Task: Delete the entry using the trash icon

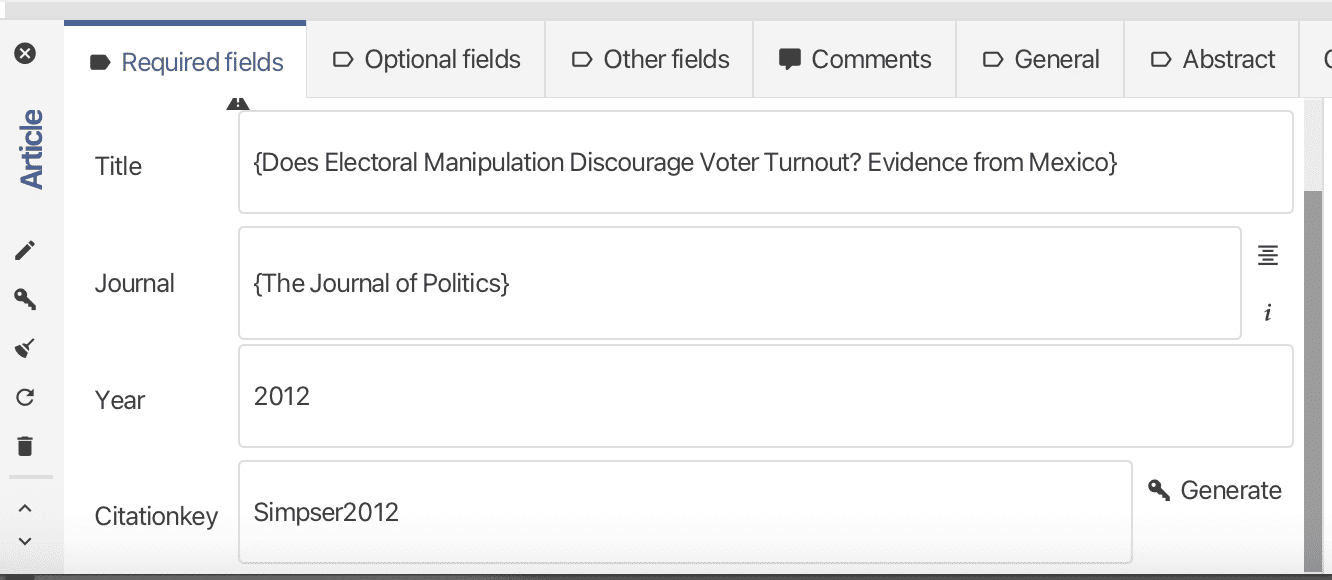Action: click(x=26, y=446)
